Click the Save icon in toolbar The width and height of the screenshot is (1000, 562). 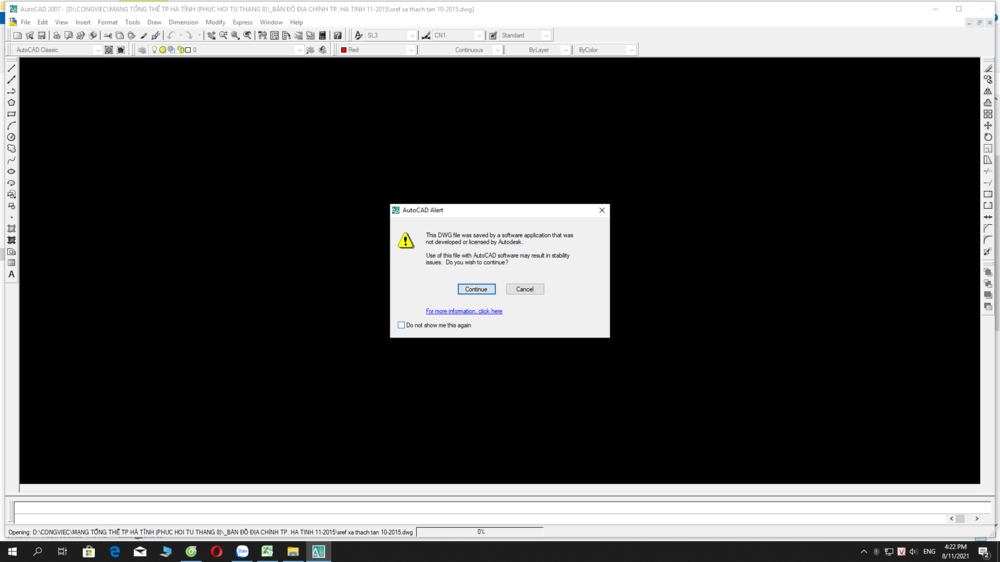(41, 36)
